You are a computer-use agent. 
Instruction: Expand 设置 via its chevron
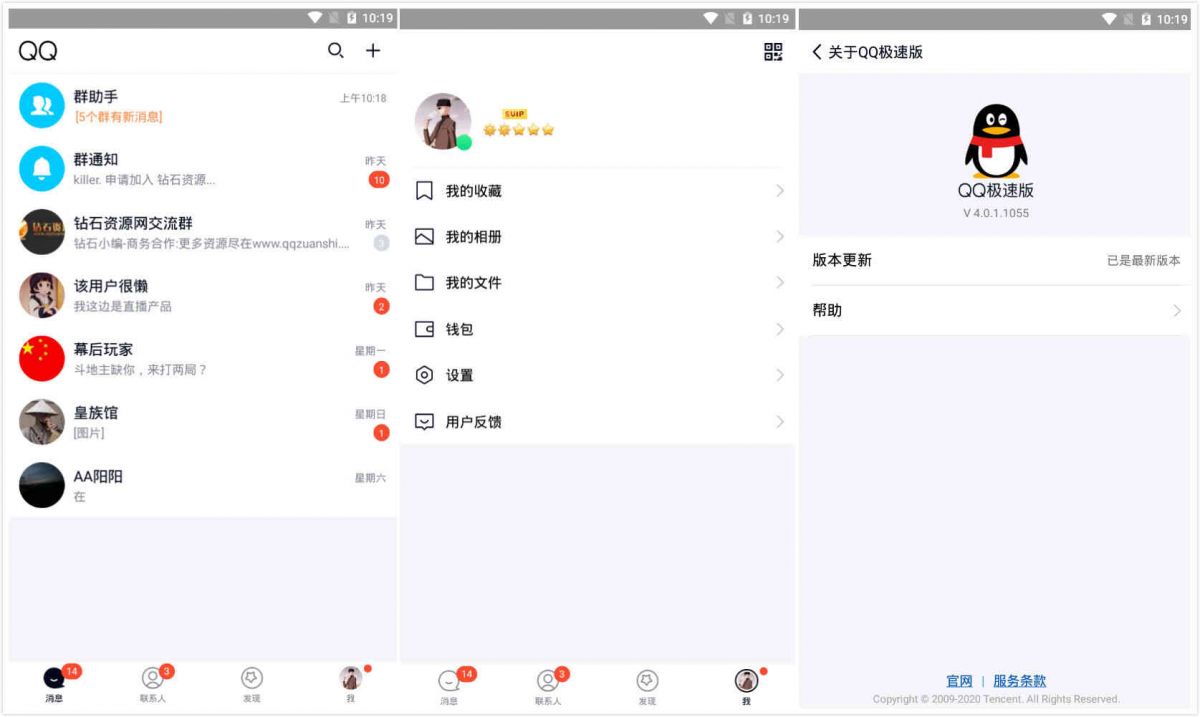coord(780,375)
